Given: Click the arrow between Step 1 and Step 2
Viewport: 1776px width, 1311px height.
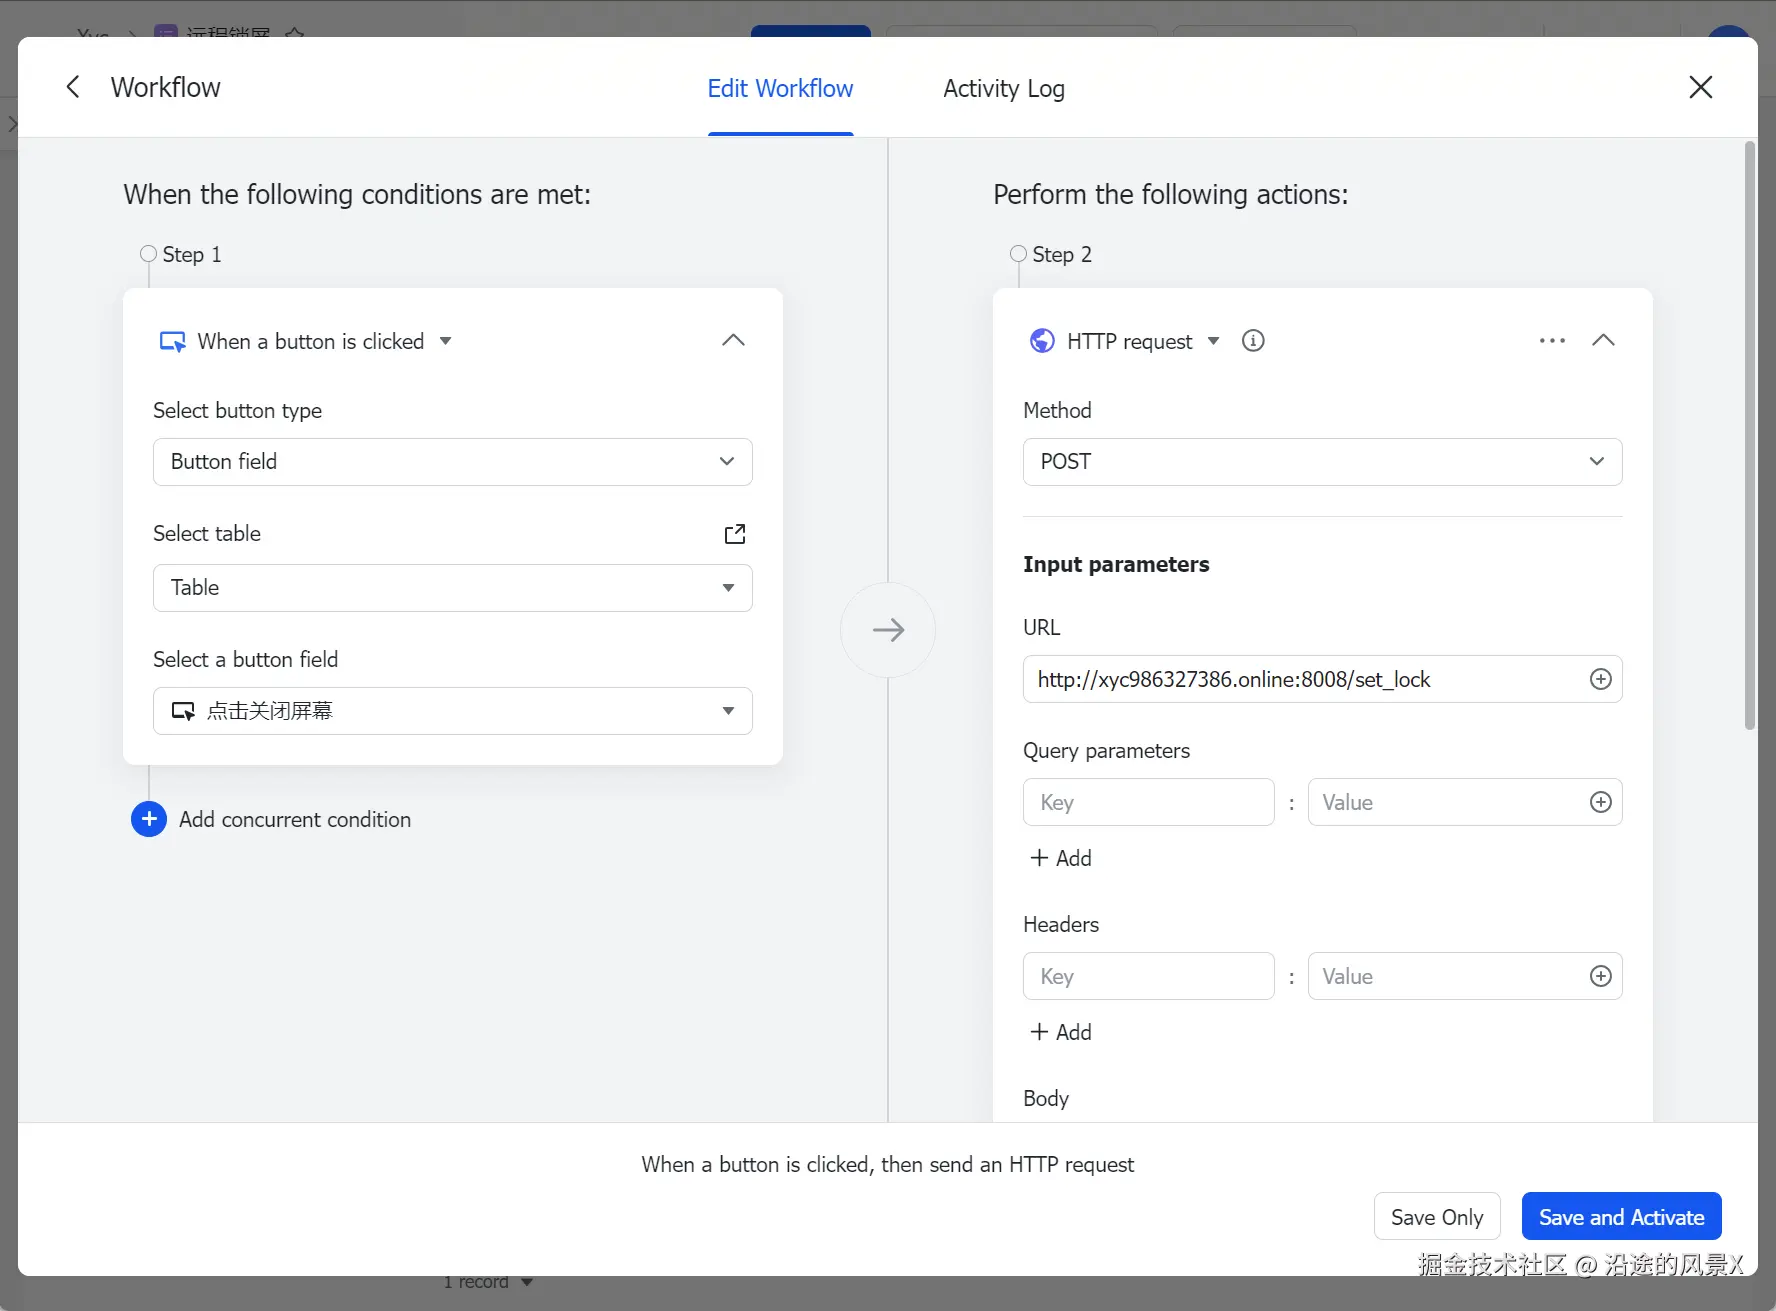Looking at the screenshot, I should coord(888,630).
